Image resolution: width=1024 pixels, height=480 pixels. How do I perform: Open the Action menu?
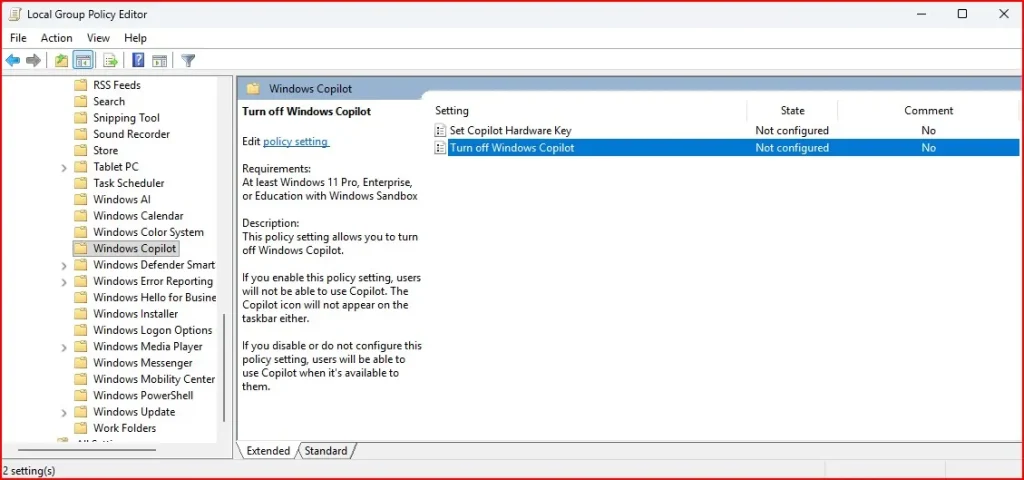[x=57, y=38]
